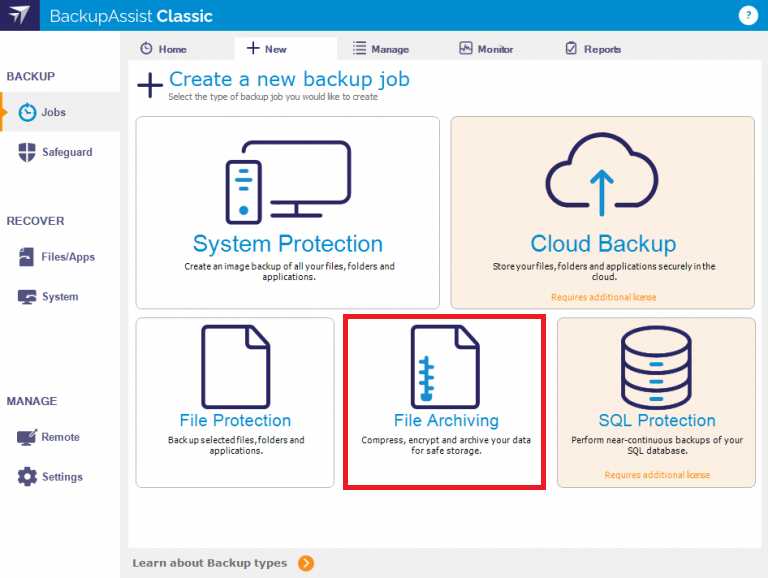Click the Files/Apps recover icon

(x=27, y=257)
